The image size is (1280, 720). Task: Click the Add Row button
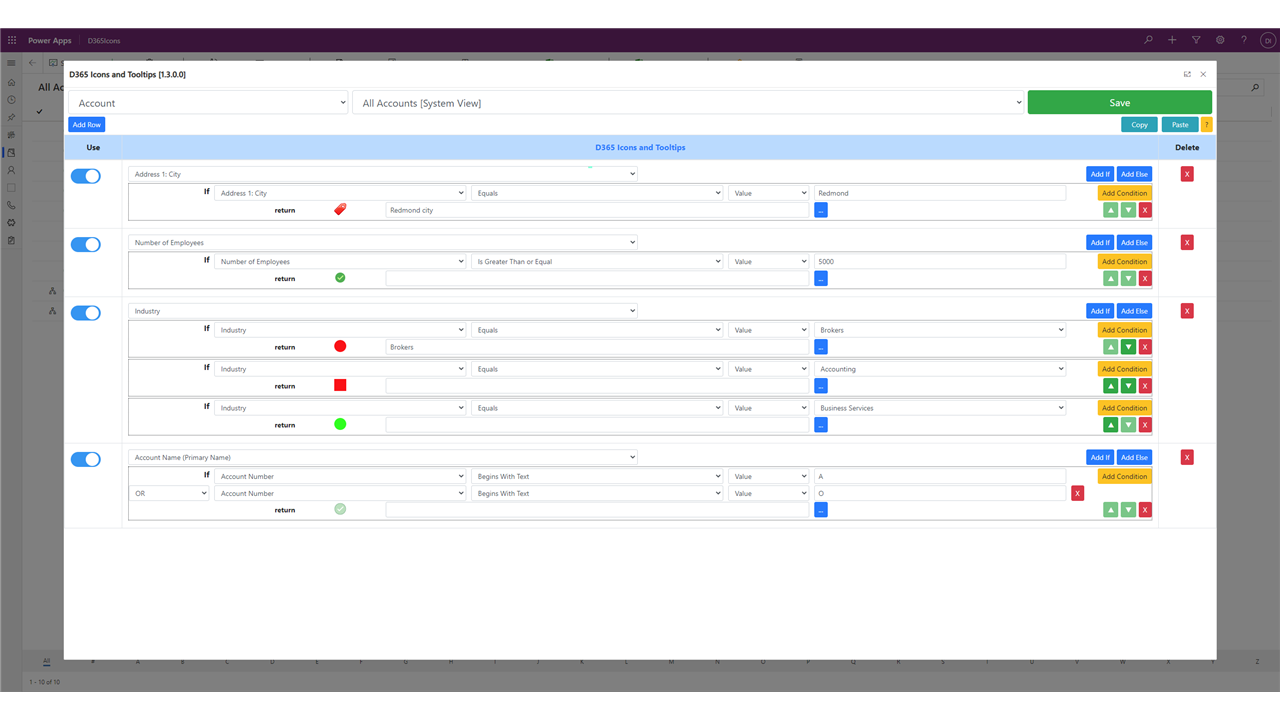click(87, 125)
